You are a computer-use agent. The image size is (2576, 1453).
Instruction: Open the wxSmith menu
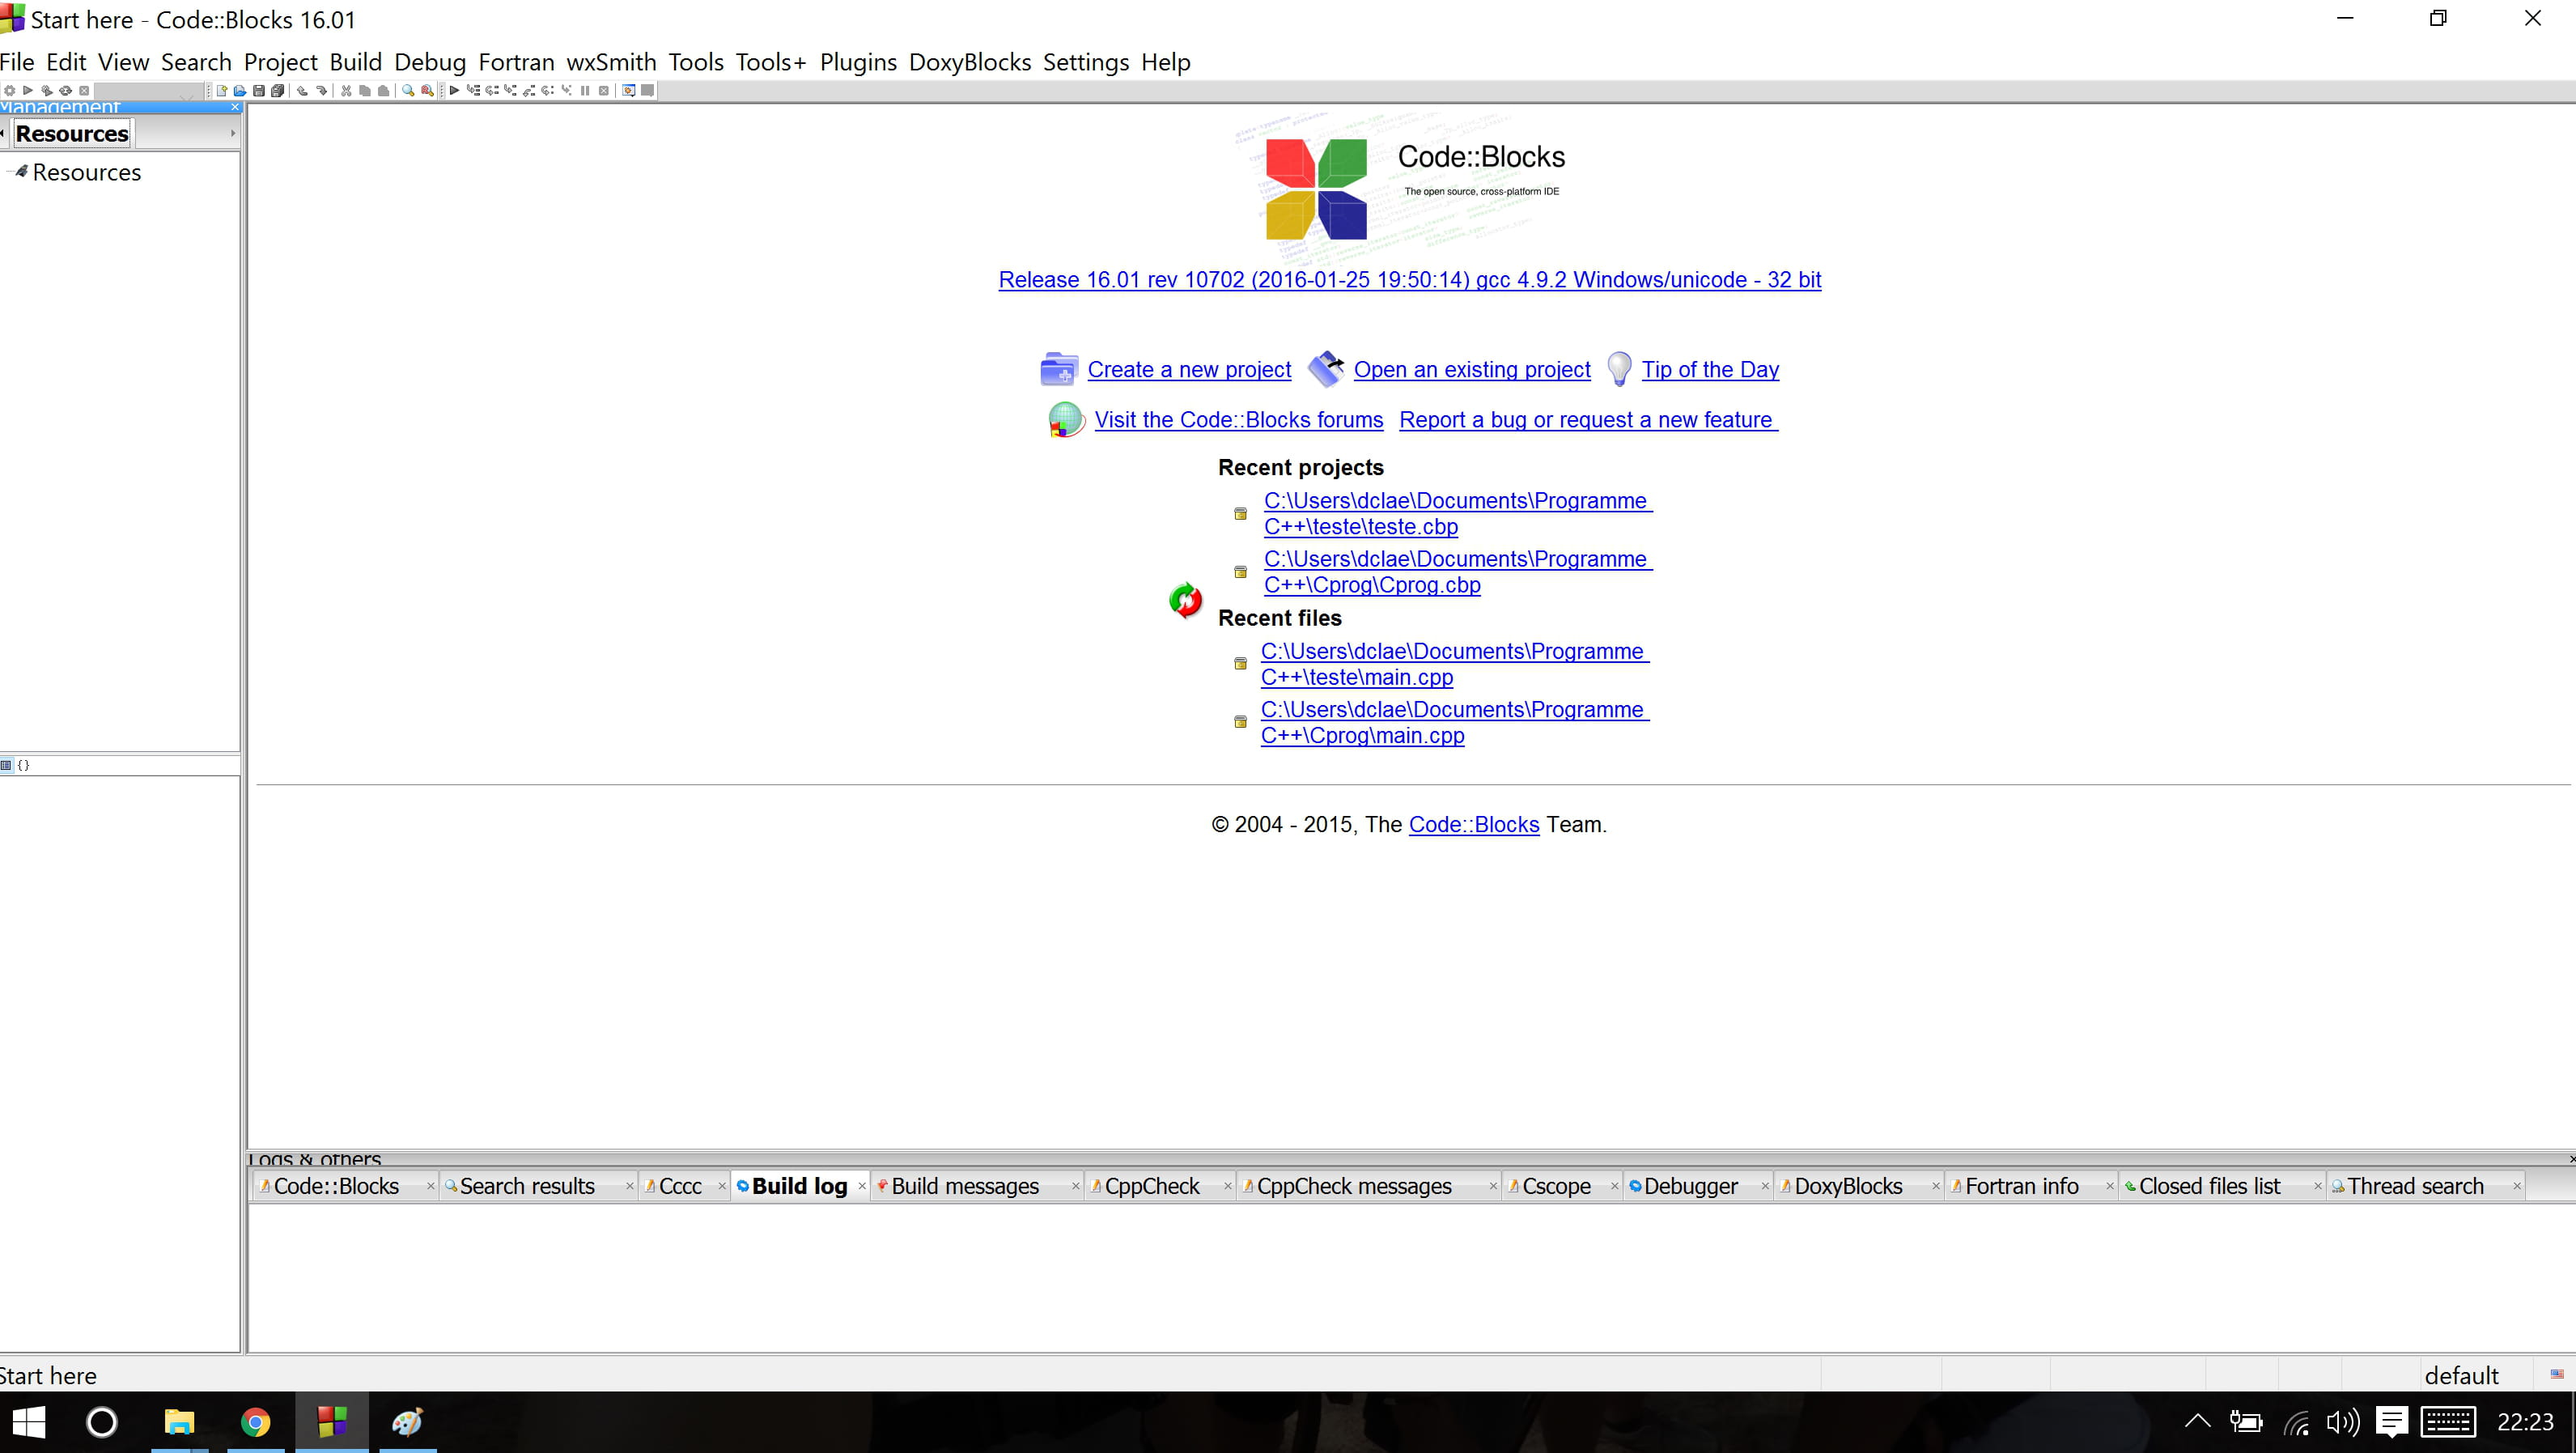pyautogui.click(x=611, y=62)
